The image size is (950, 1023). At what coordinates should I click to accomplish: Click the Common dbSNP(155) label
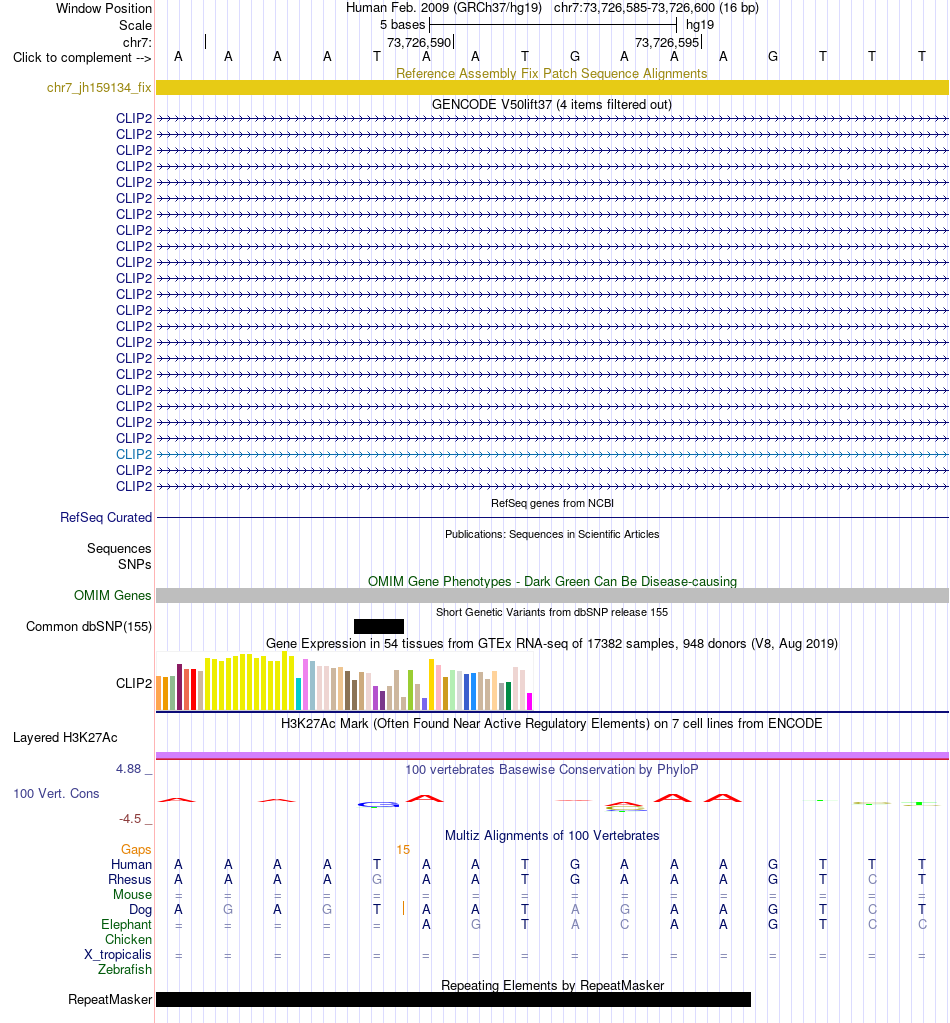coord(89,626)
